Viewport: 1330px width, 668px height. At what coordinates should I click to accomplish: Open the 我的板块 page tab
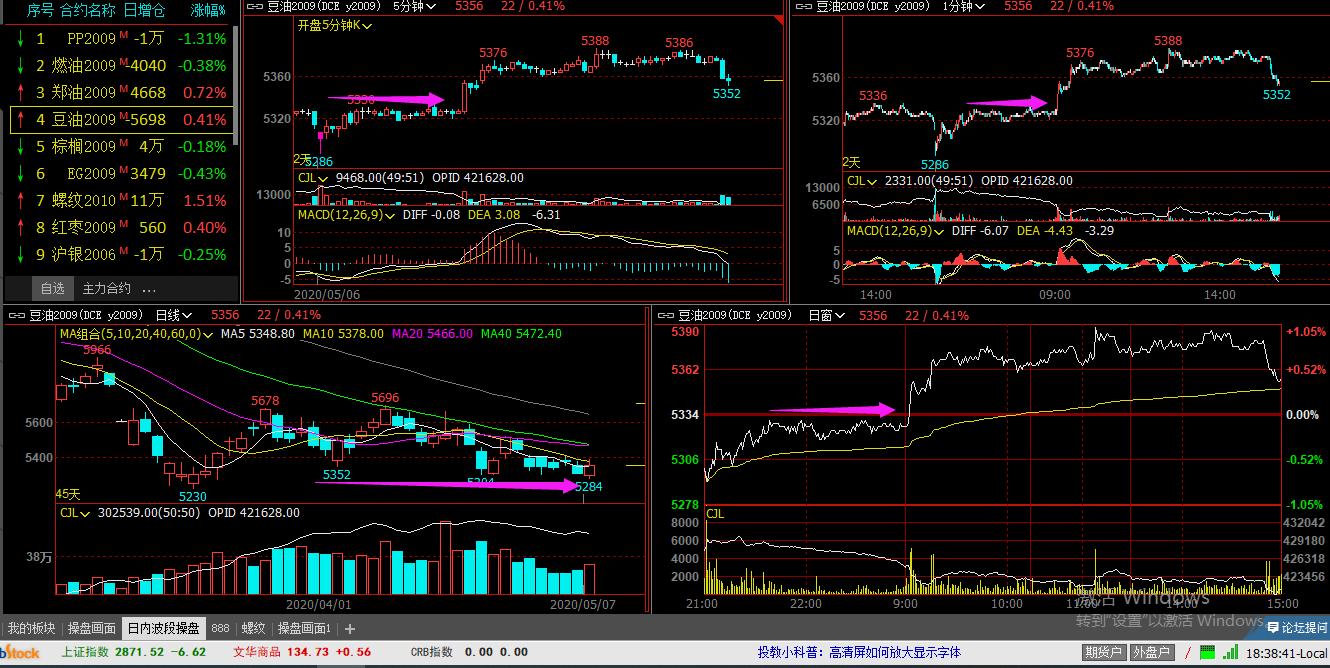click(31, 629)
